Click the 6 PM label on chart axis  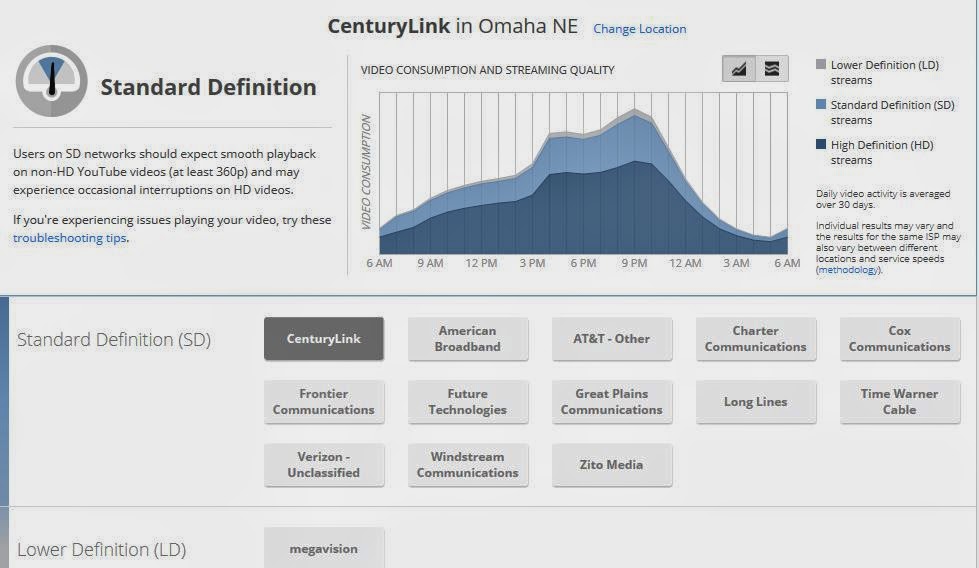583,263
